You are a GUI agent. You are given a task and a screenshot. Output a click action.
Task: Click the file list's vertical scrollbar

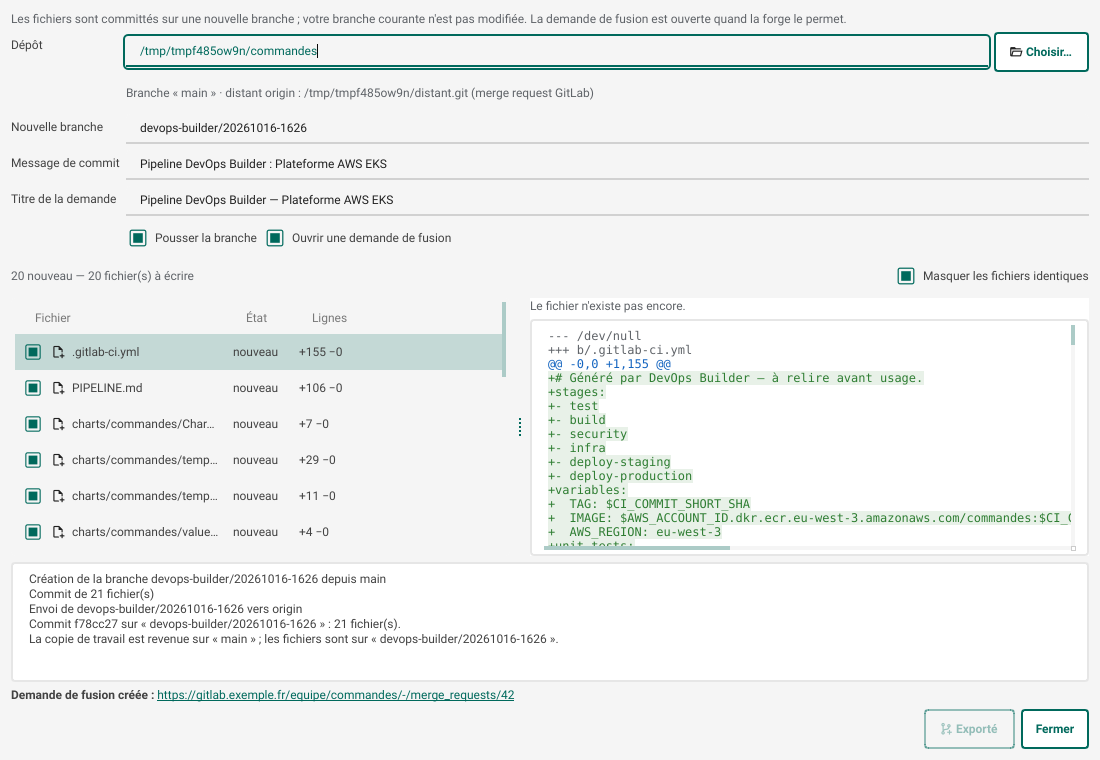[504, 339]
